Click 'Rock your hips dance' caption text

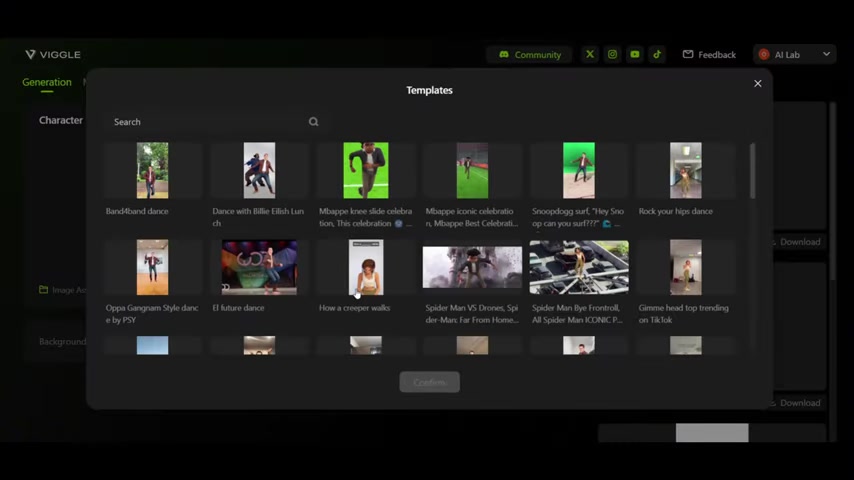coord(675,211)
